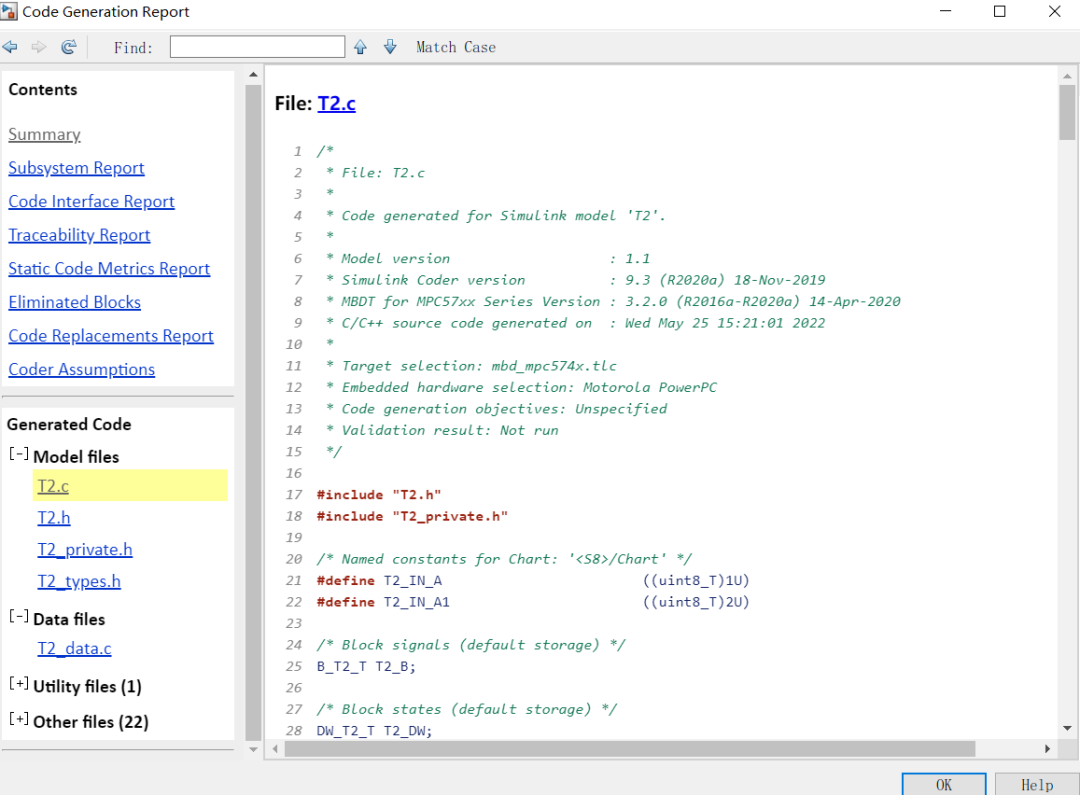Click the code pane horizontal scrollbar thumb
Screen dimensions: 1080x795
[630, 749]
